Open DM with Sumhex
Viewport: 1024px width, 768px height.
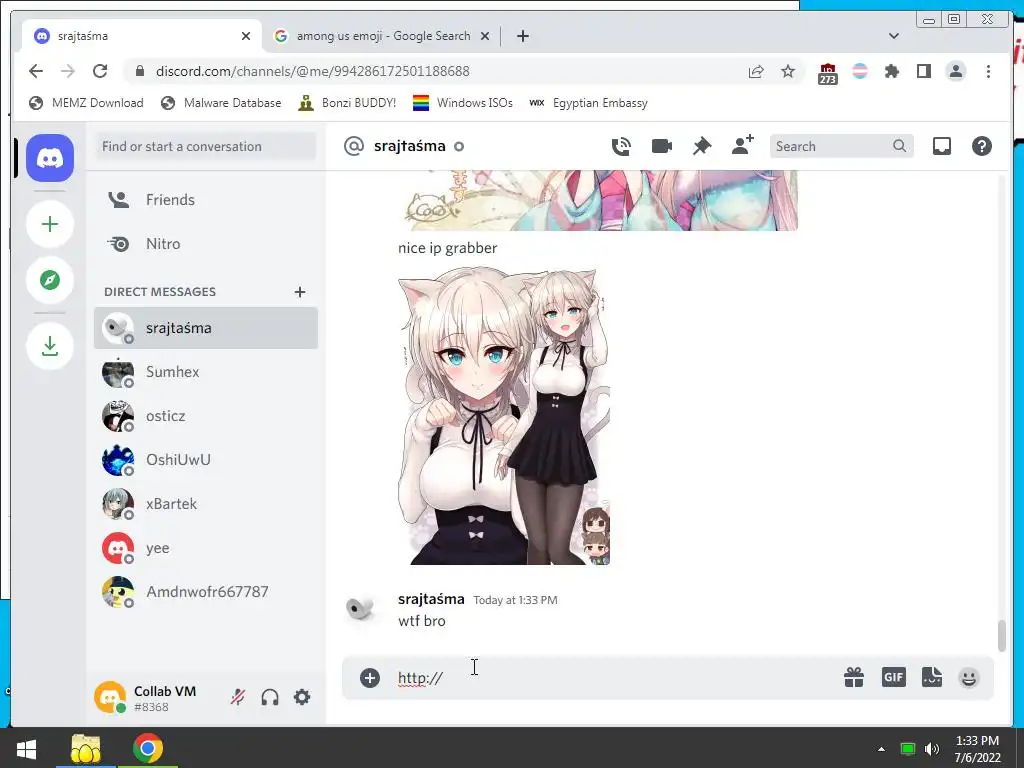206,372
